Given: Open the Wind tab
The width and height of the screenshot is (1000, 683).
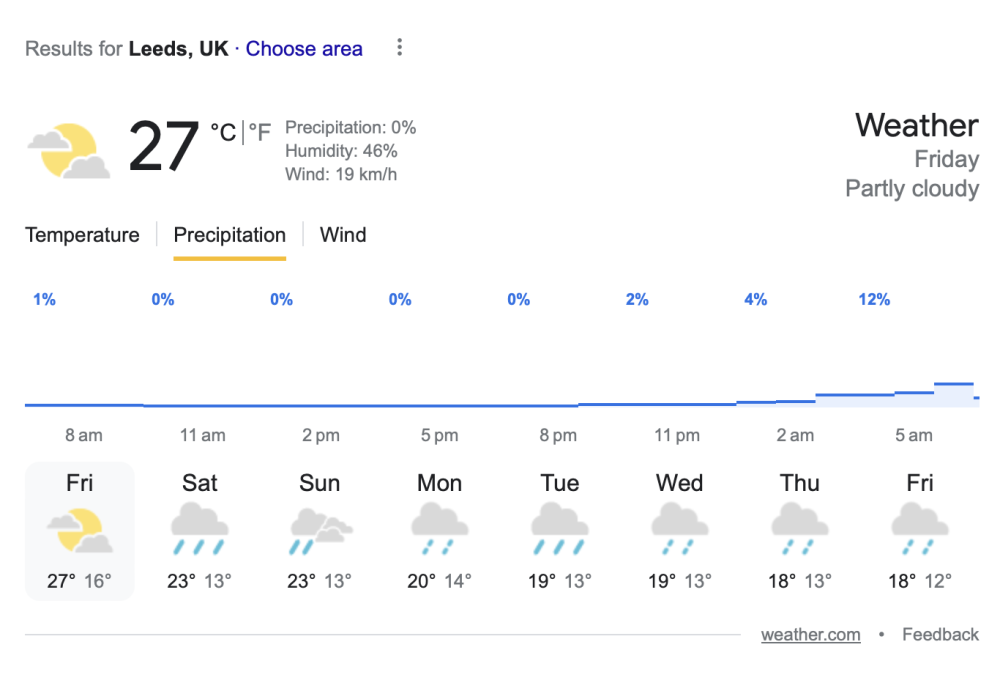Looking at the screenshot, I should click(343, 235).
